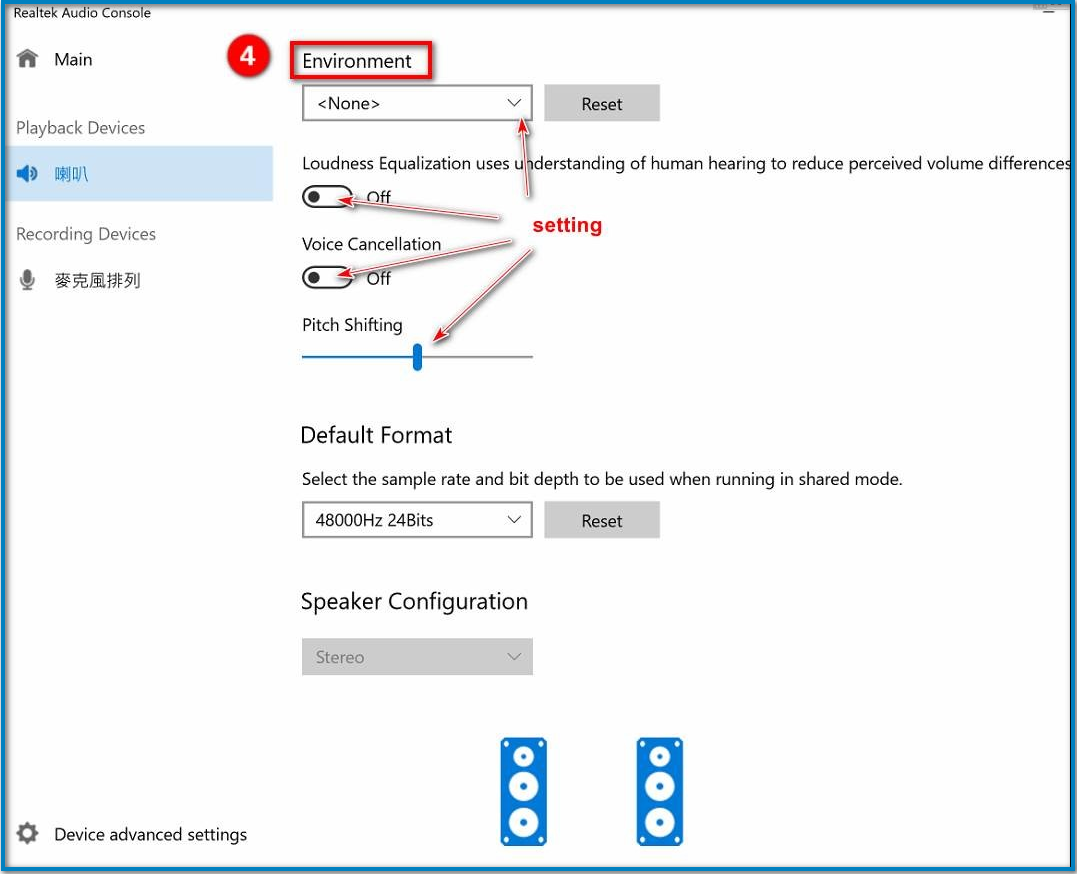Click the sample rate and bit depth description
This screenshot has width=1077, height=874.
pos(602,479)
